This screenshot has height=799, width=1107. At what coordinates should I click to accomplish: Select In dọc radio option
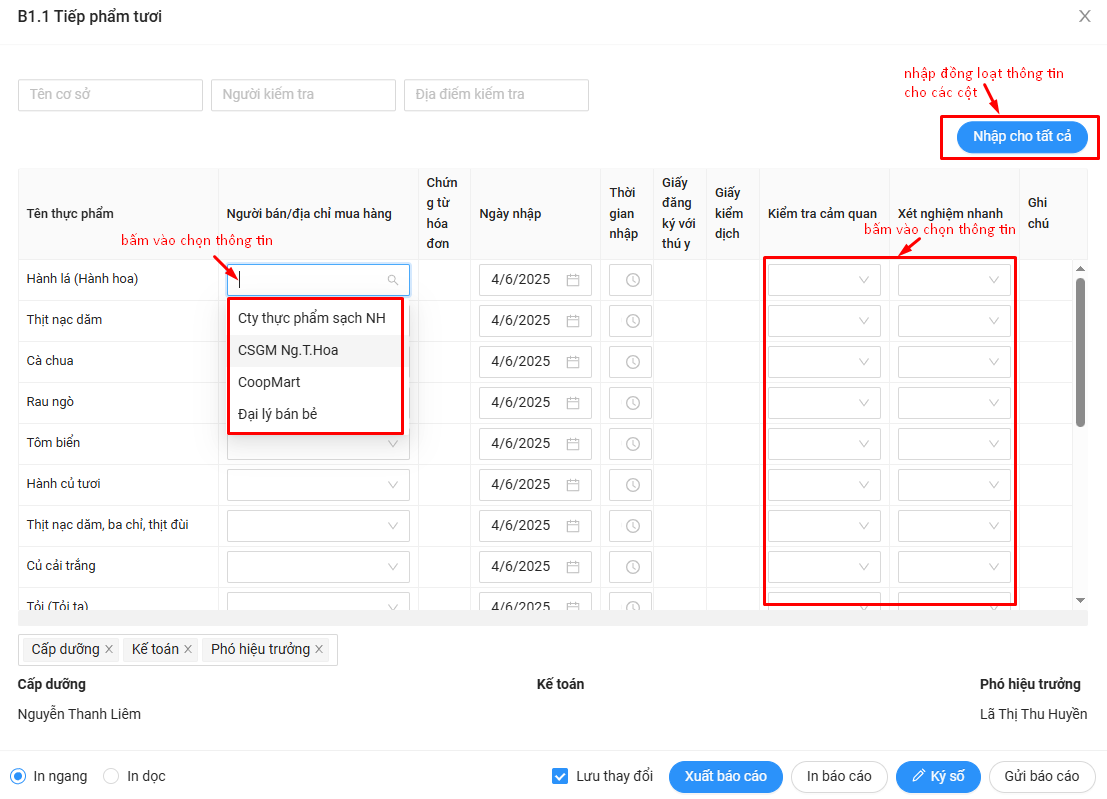[111, 776]
